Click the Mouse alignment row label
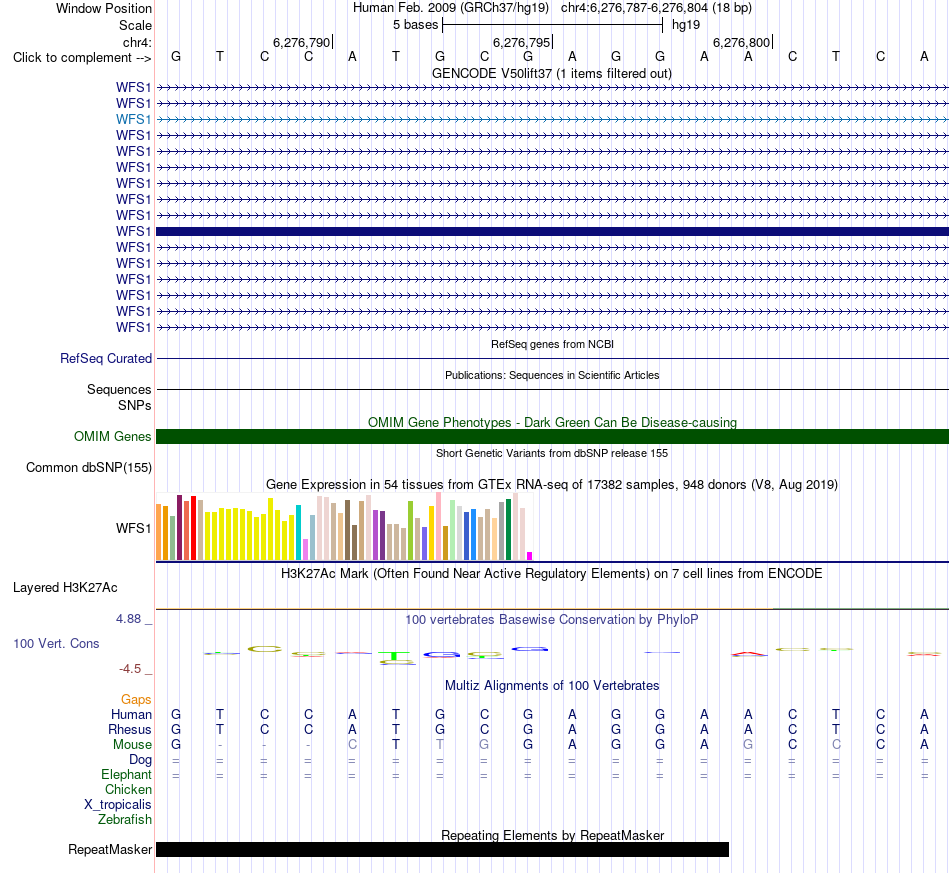This screenshot has height=873, width=950. coord(132,745)
